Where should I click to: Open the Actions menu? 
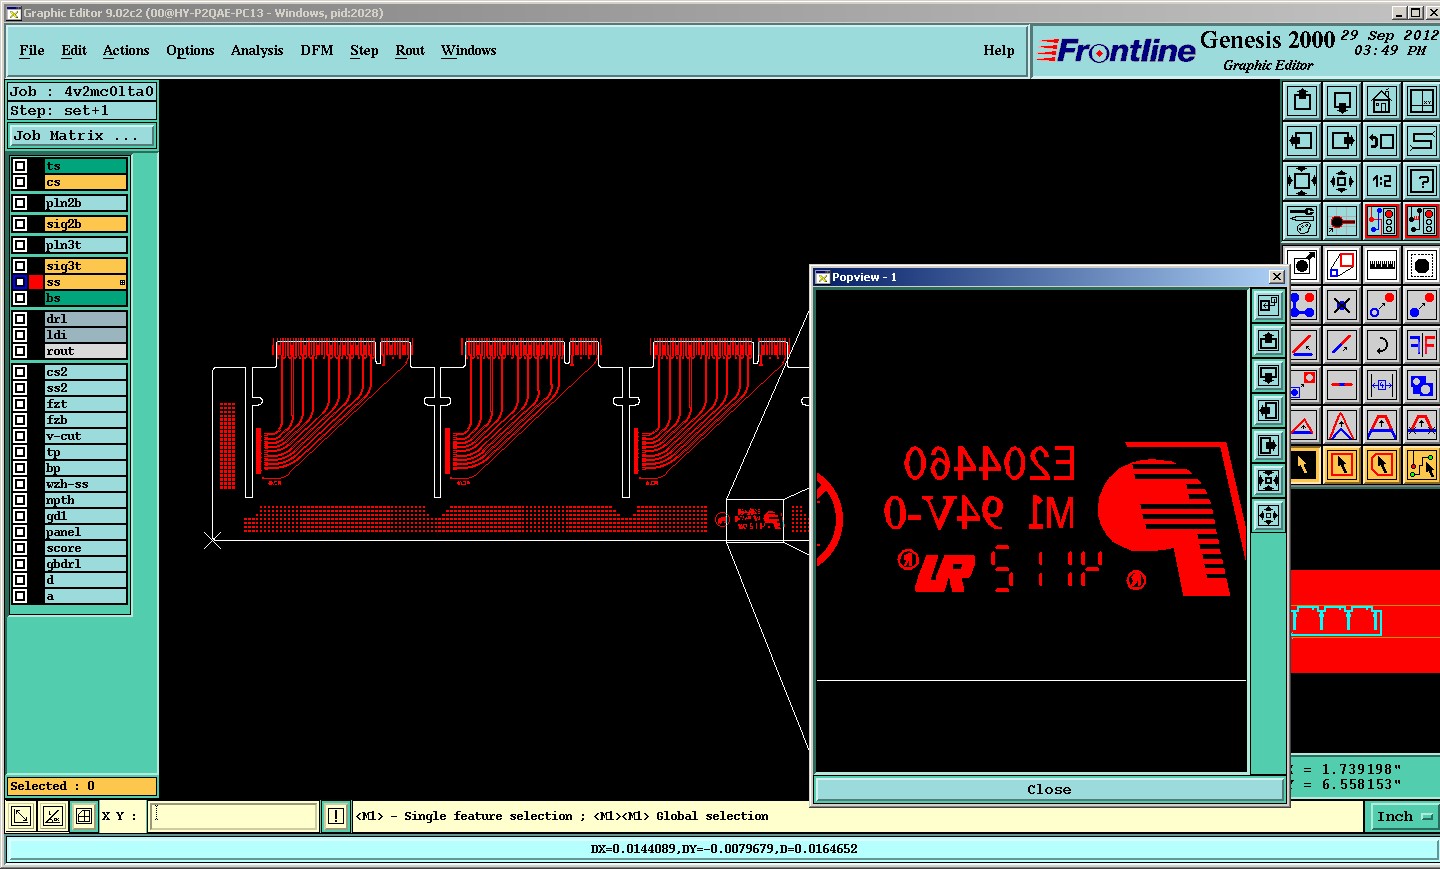coord(126,50)
